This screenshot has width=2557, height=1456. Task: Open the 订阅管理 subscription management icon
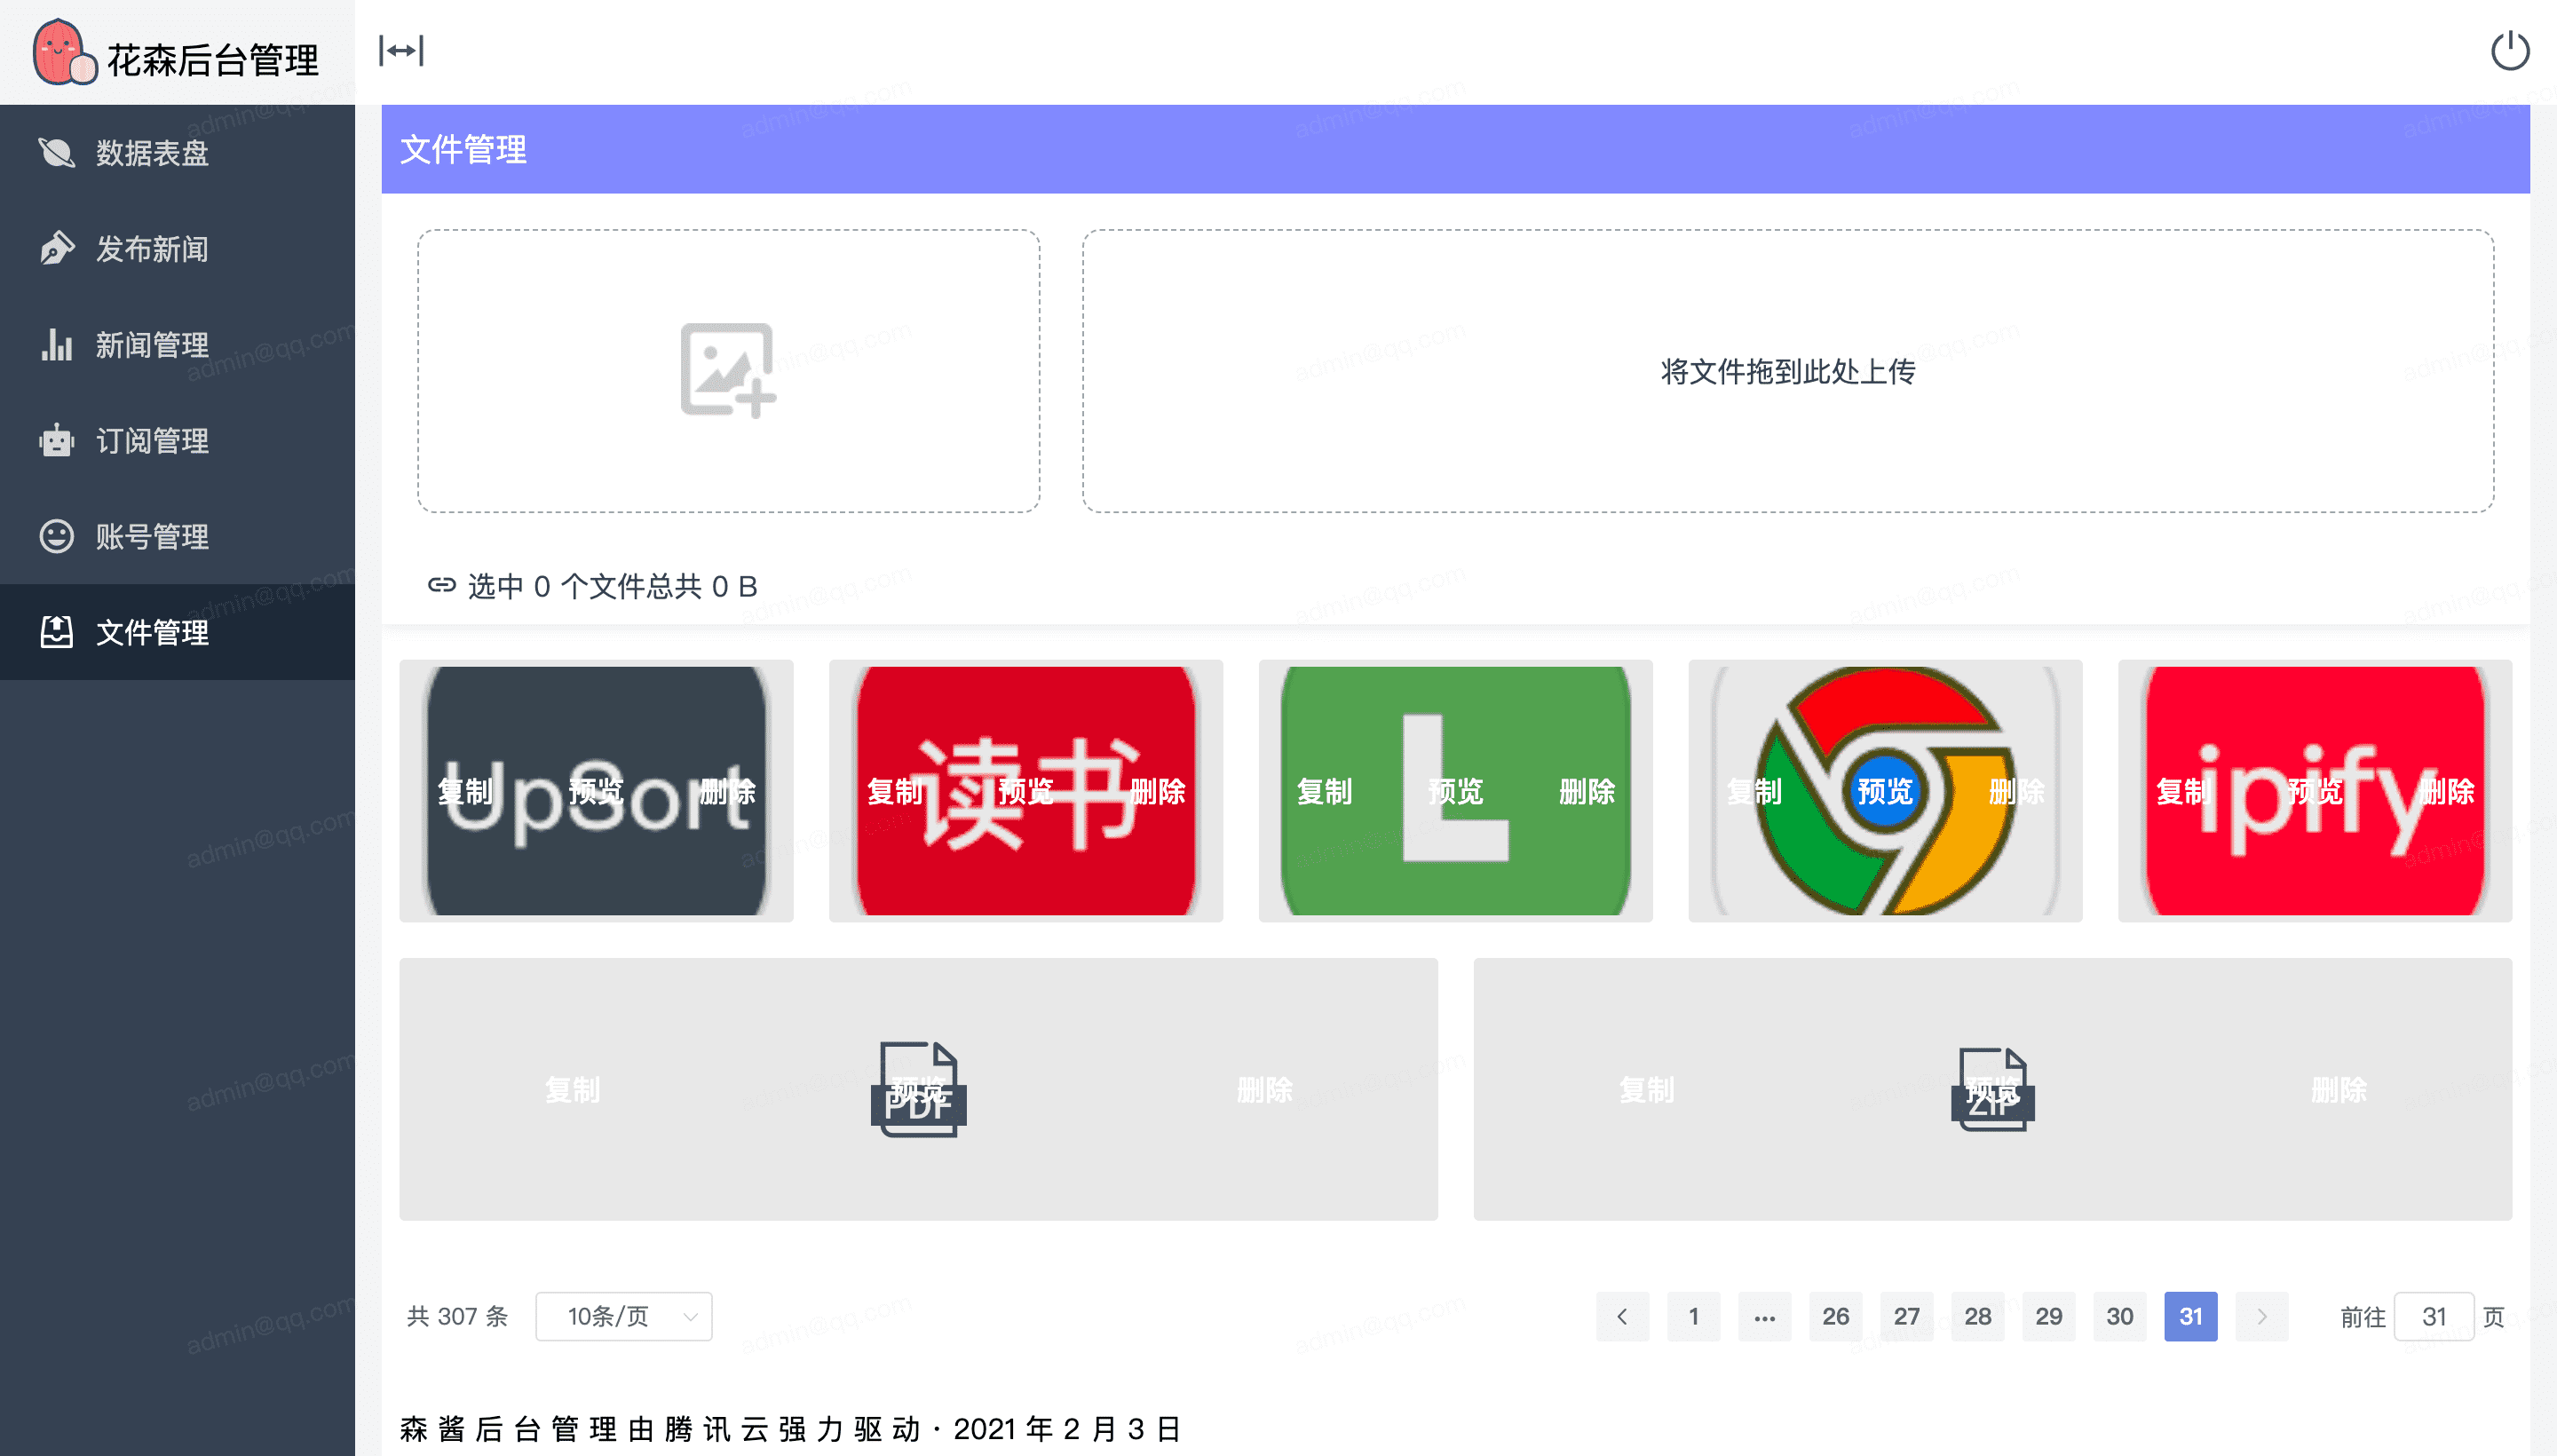[57, 440]
